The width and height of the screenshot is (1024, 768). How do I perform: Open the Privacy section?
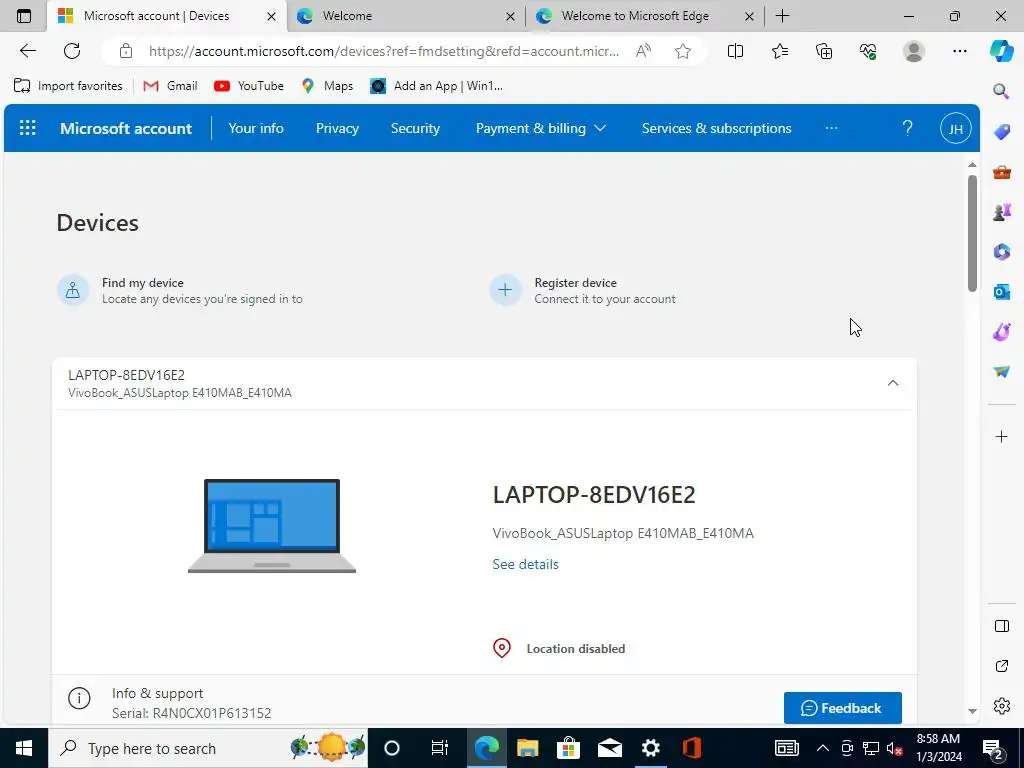[337, 128]
